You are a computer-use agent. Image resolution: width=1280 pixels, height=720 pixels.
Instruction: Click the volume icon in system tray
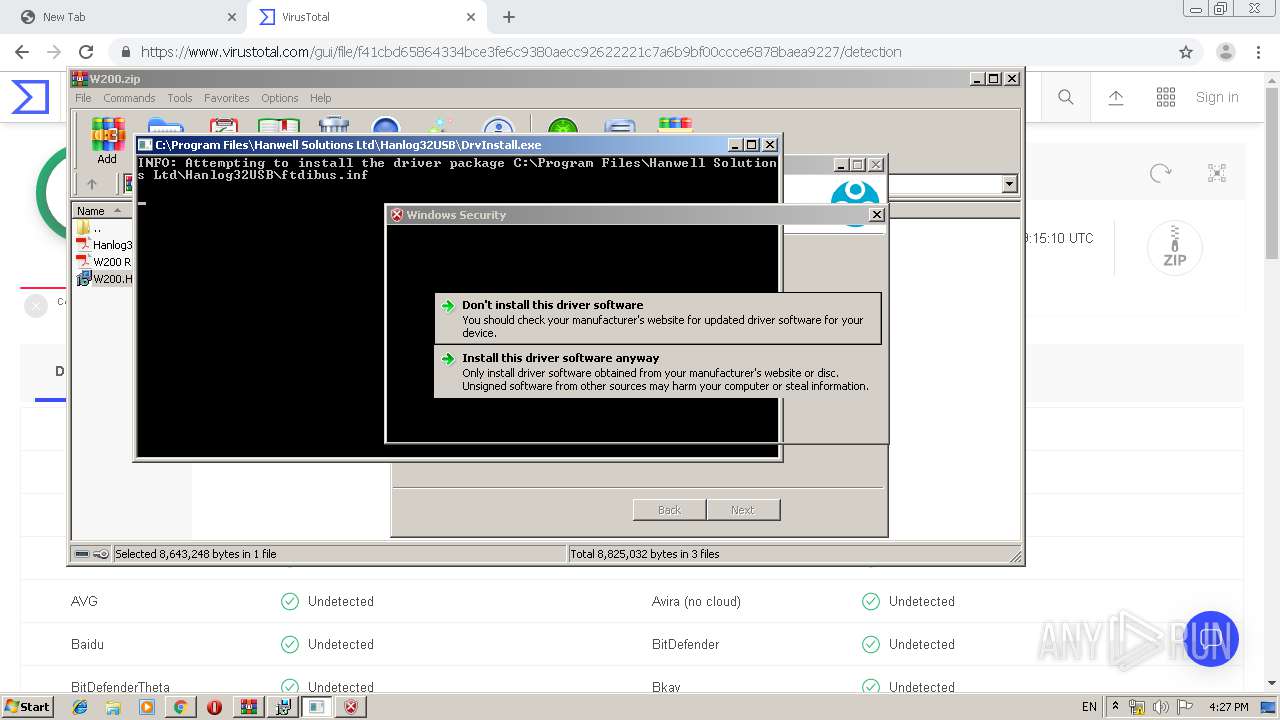click(1160, 707)
